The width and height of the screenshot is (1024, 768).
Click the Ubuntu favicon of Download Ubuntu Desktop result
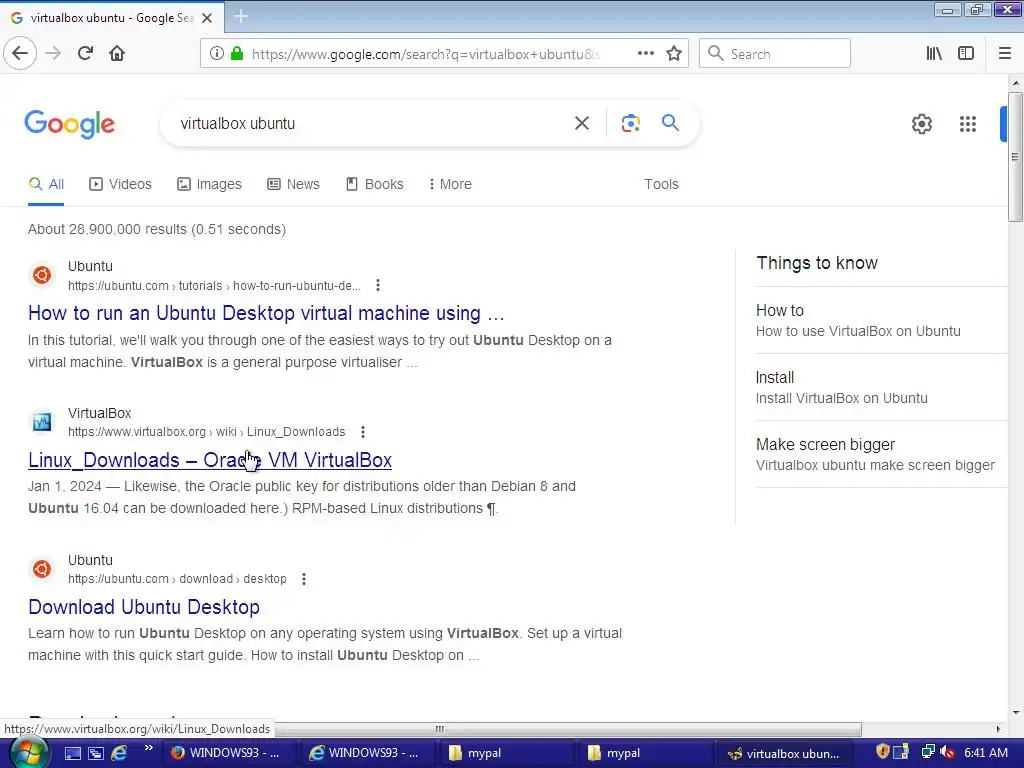42,569
